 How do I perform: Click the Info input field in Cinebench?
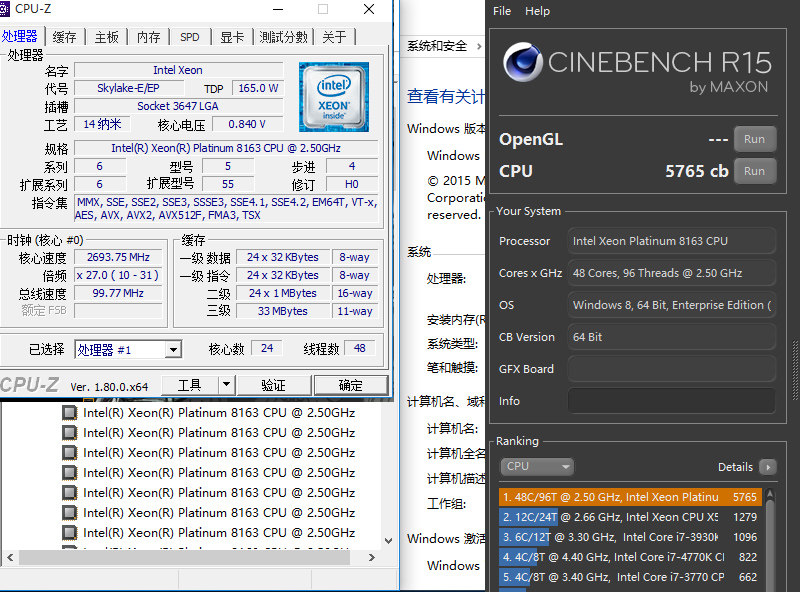pos(671,401)
